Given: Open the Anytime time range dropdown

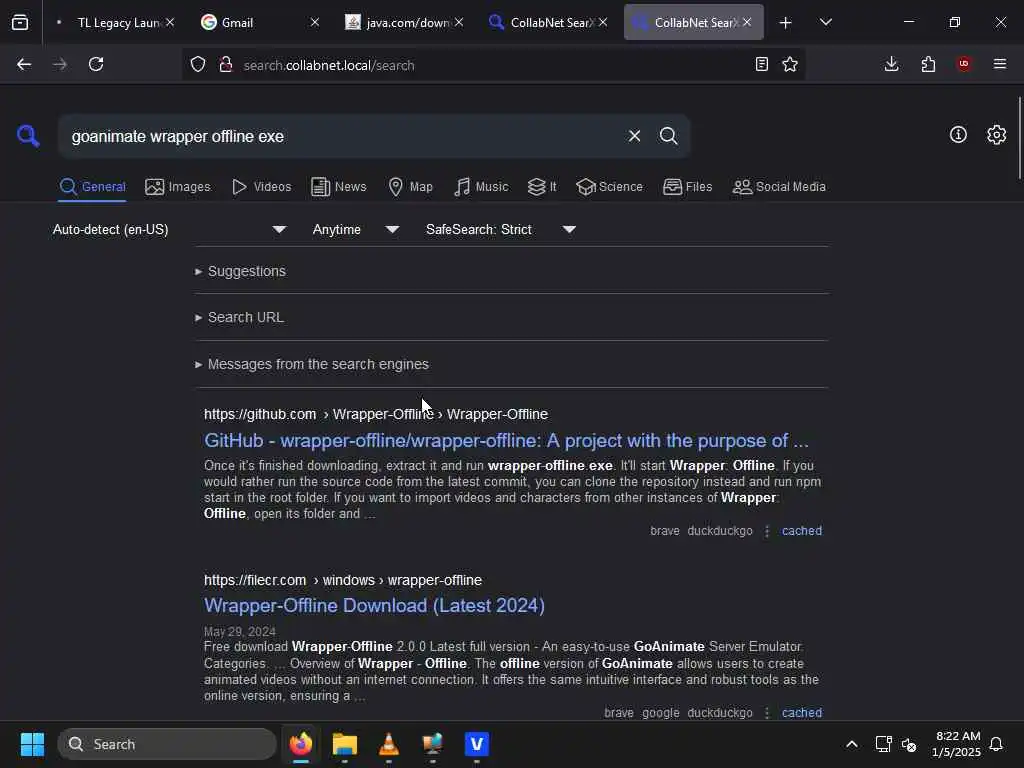Looking at the screenshot, I should (356, 229).
